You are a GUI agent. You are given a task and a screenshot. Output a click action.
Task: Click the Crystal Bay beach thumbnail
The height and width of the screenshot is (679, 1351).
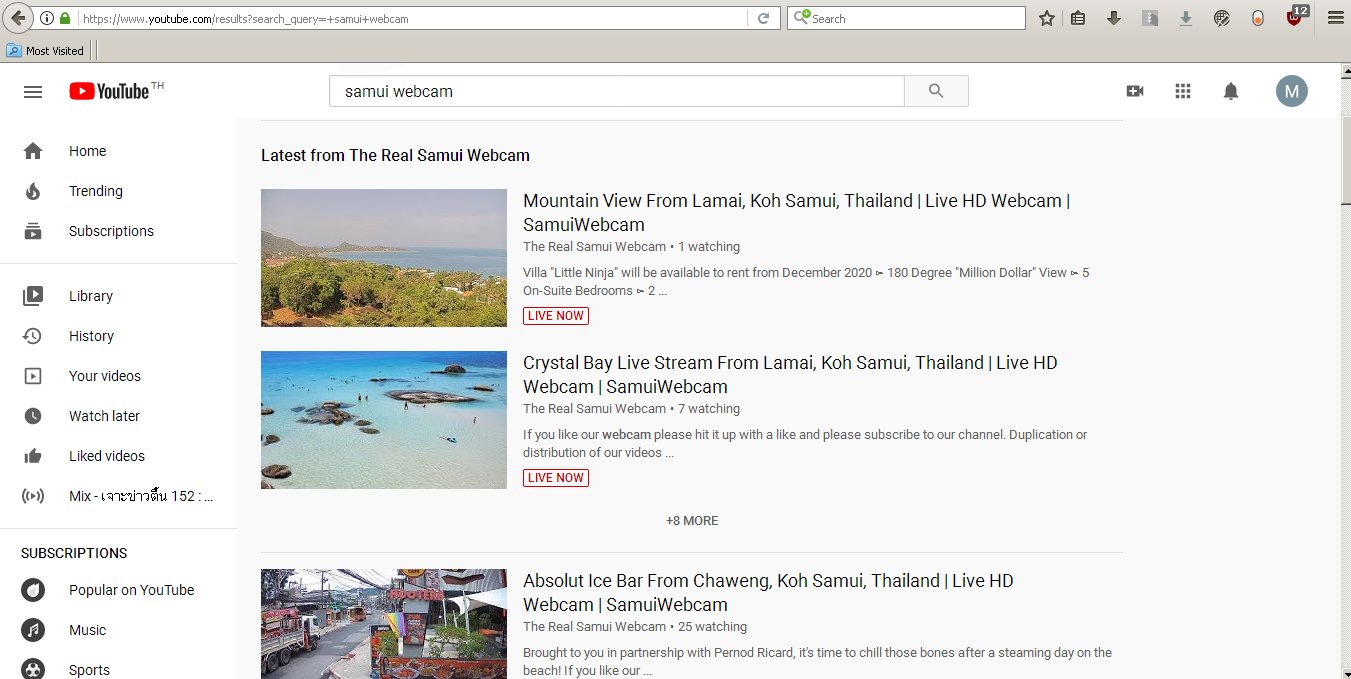click(384, 420)
